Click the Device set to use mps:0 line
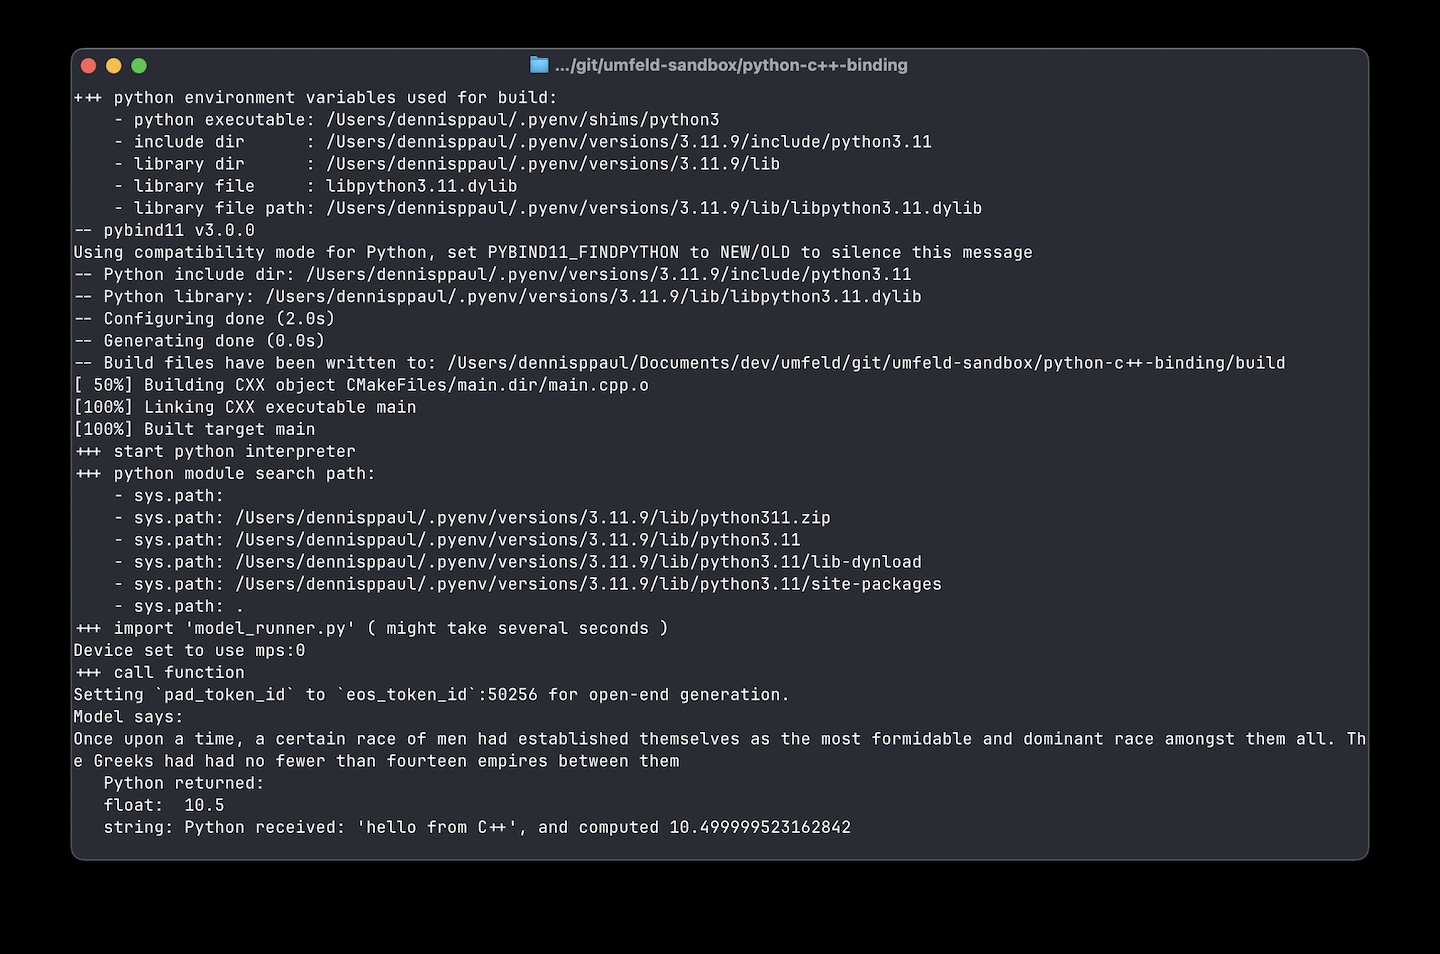The height and width of the screenshot is (954, 1440). pos(189,650)
